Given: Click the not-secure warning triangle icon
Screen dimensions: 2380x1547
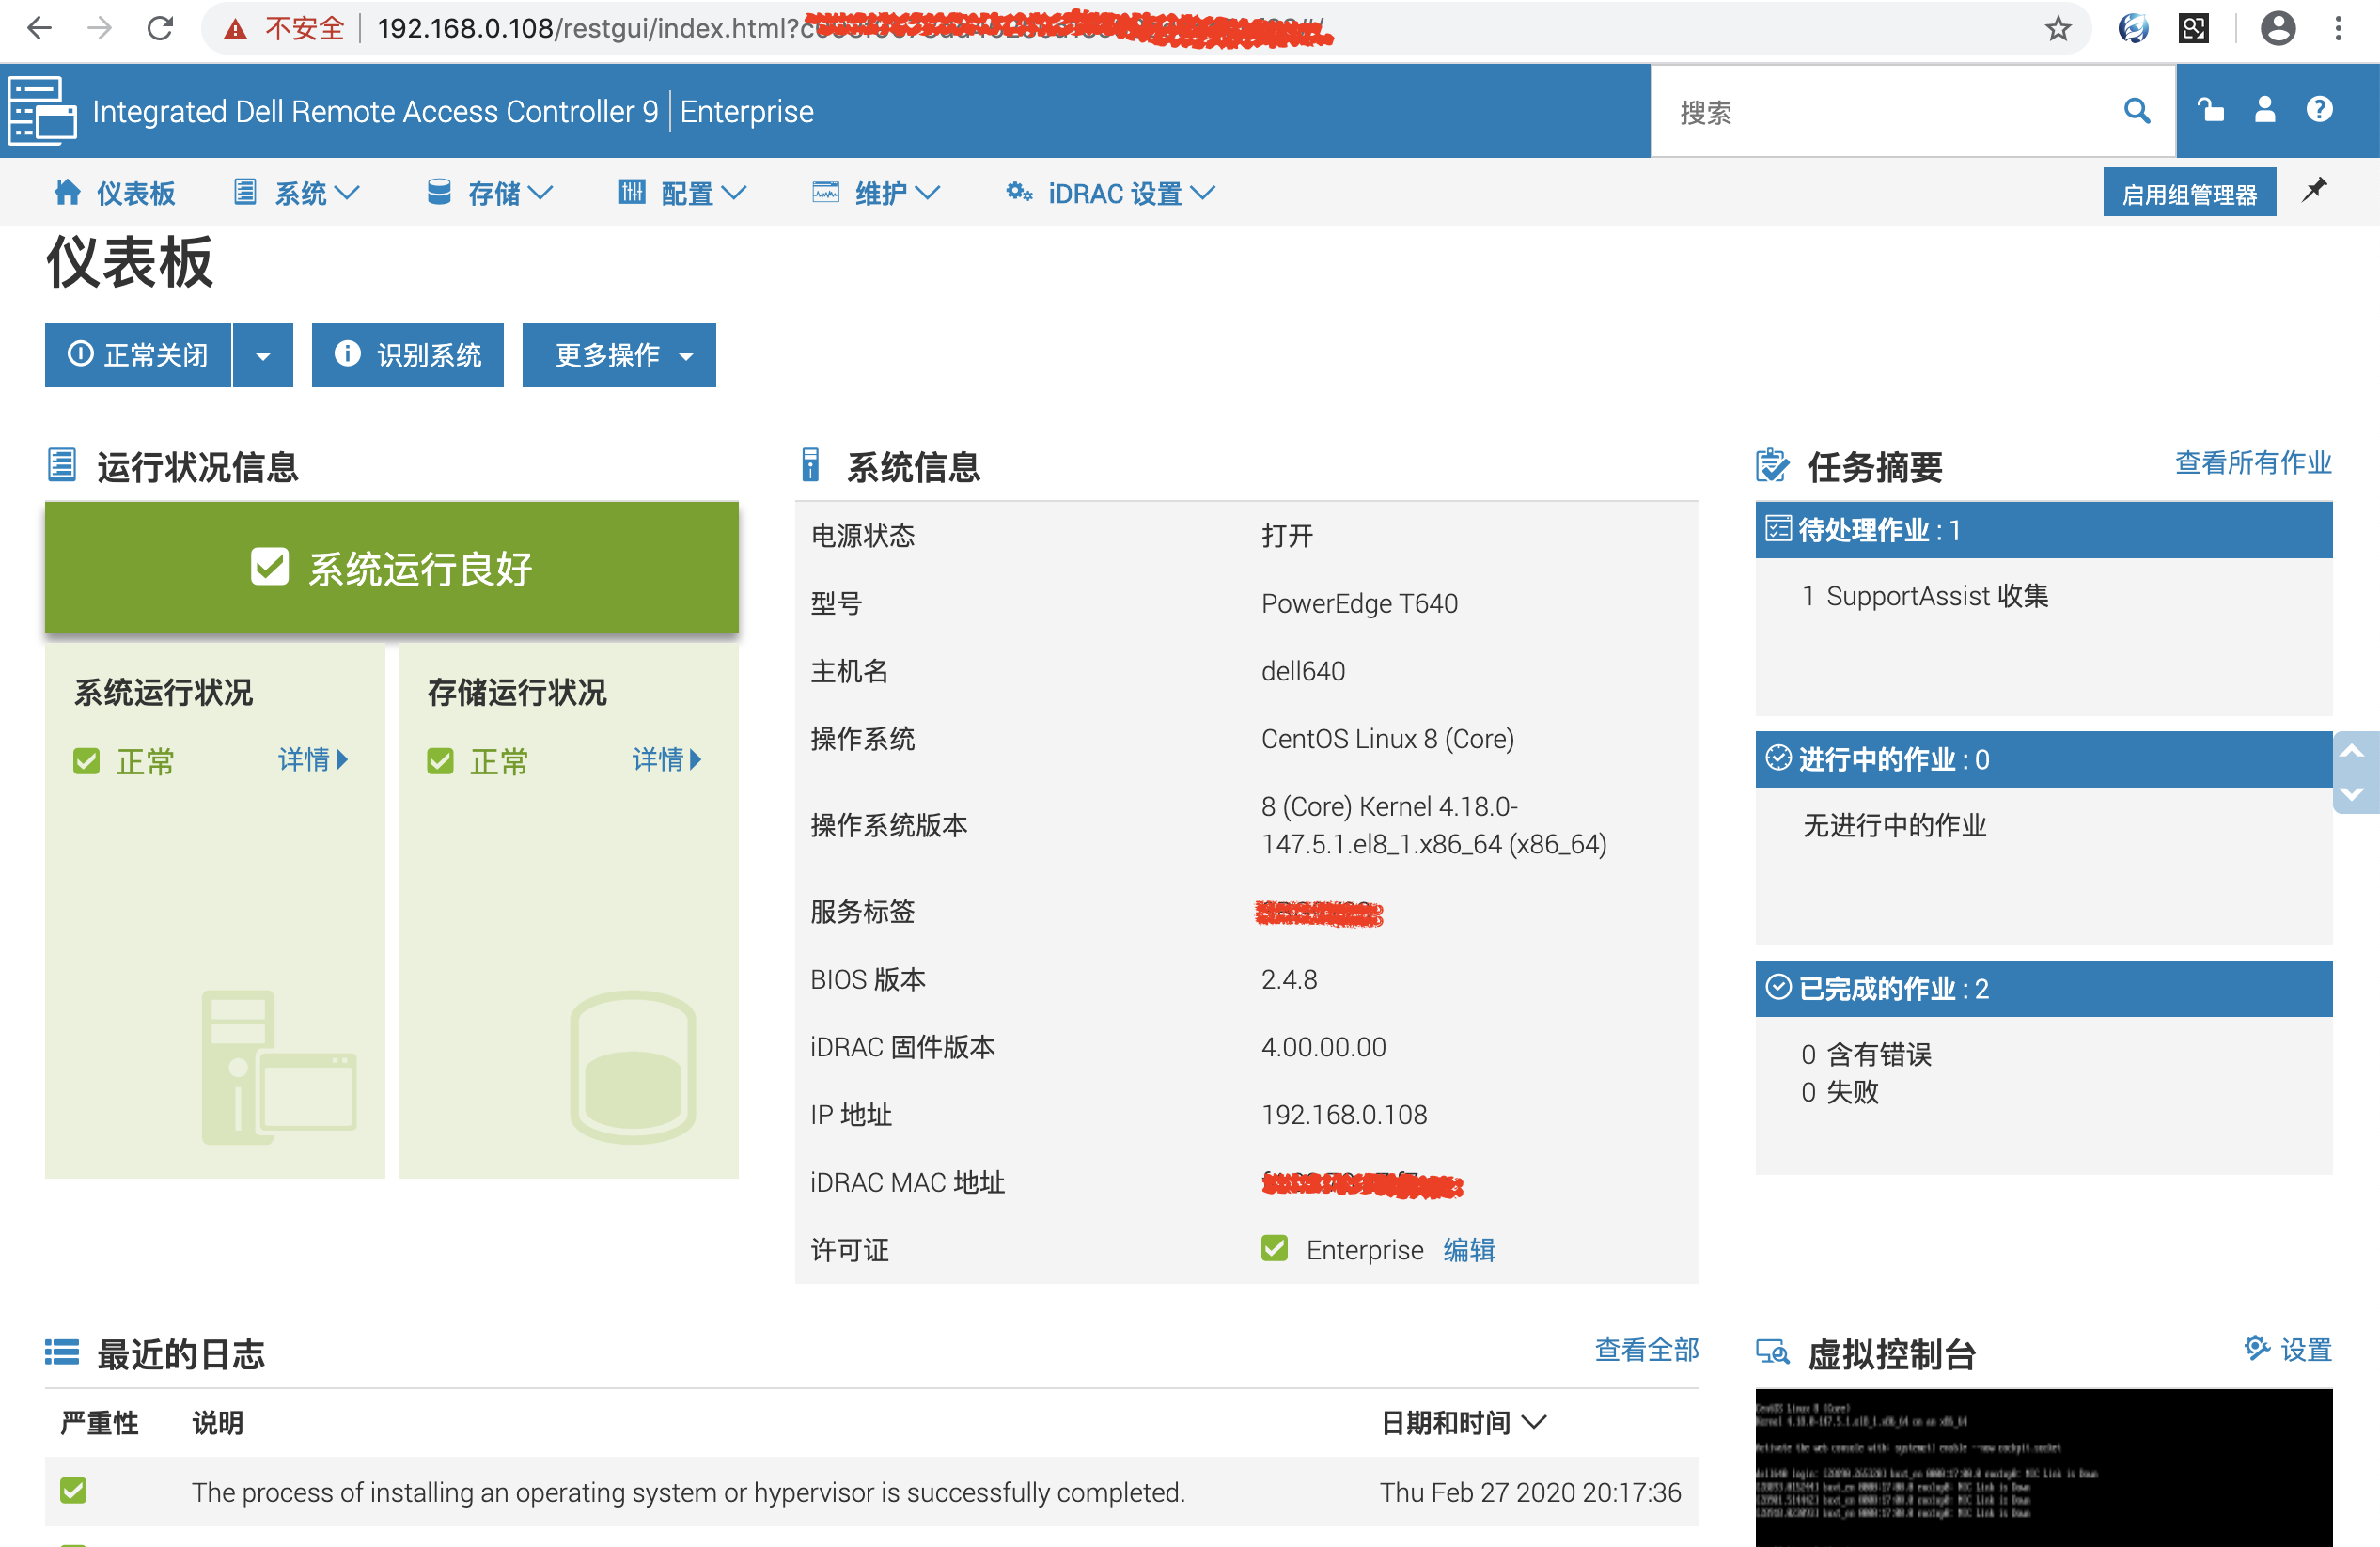Looking at the screenshot, I should (235, 29).
